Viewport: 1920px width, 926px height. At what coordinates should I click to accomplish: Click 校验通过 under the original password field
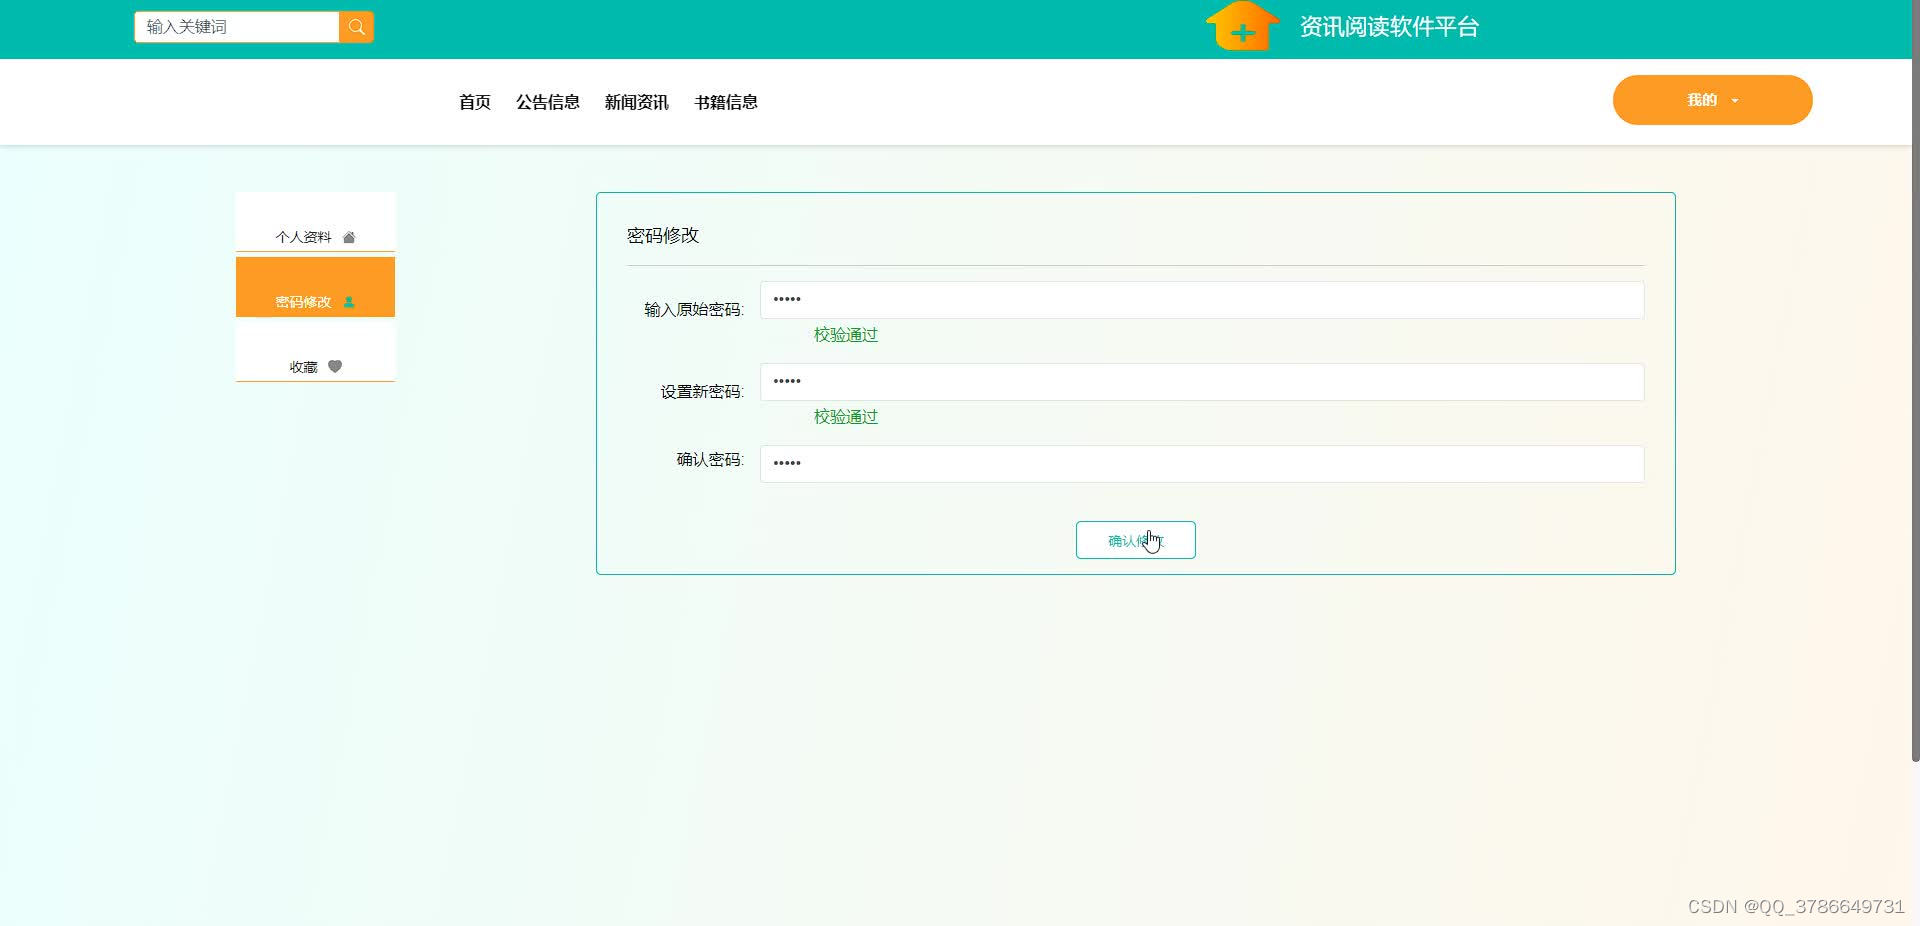point(846,335)
